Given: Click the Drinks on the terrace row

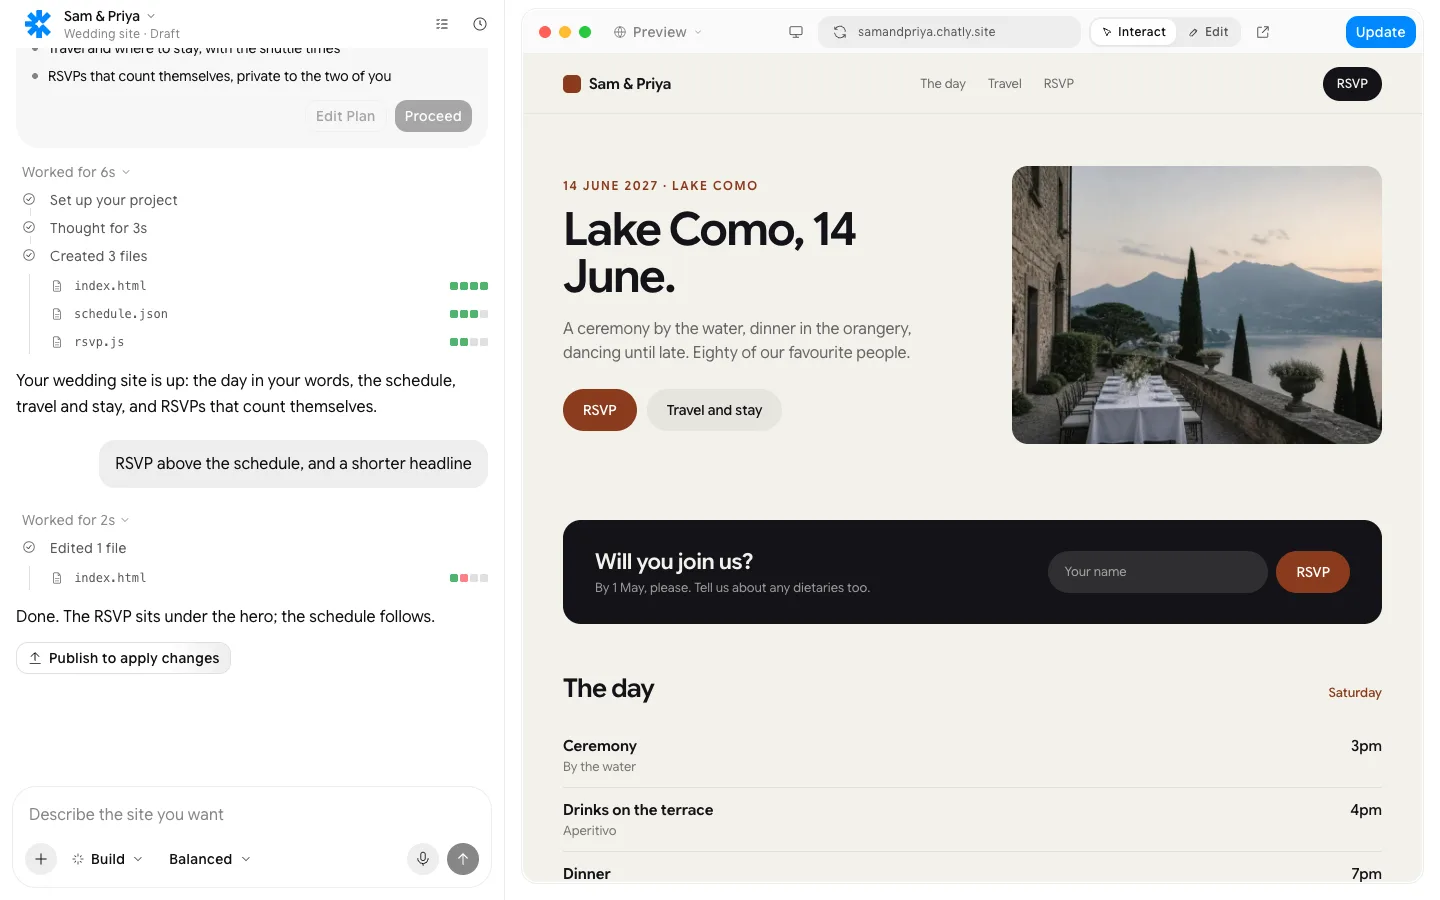Looking at the screenshot, I should [972, 819].
